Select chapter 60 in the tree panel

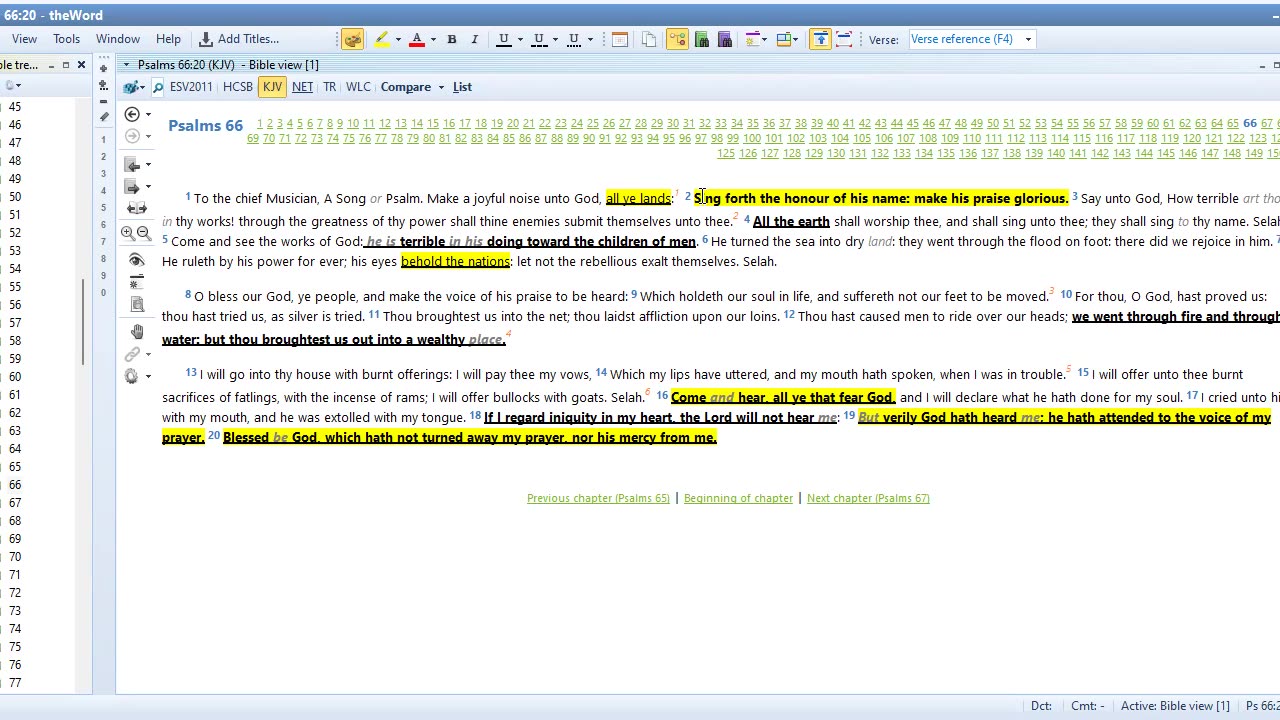(15, 377)
